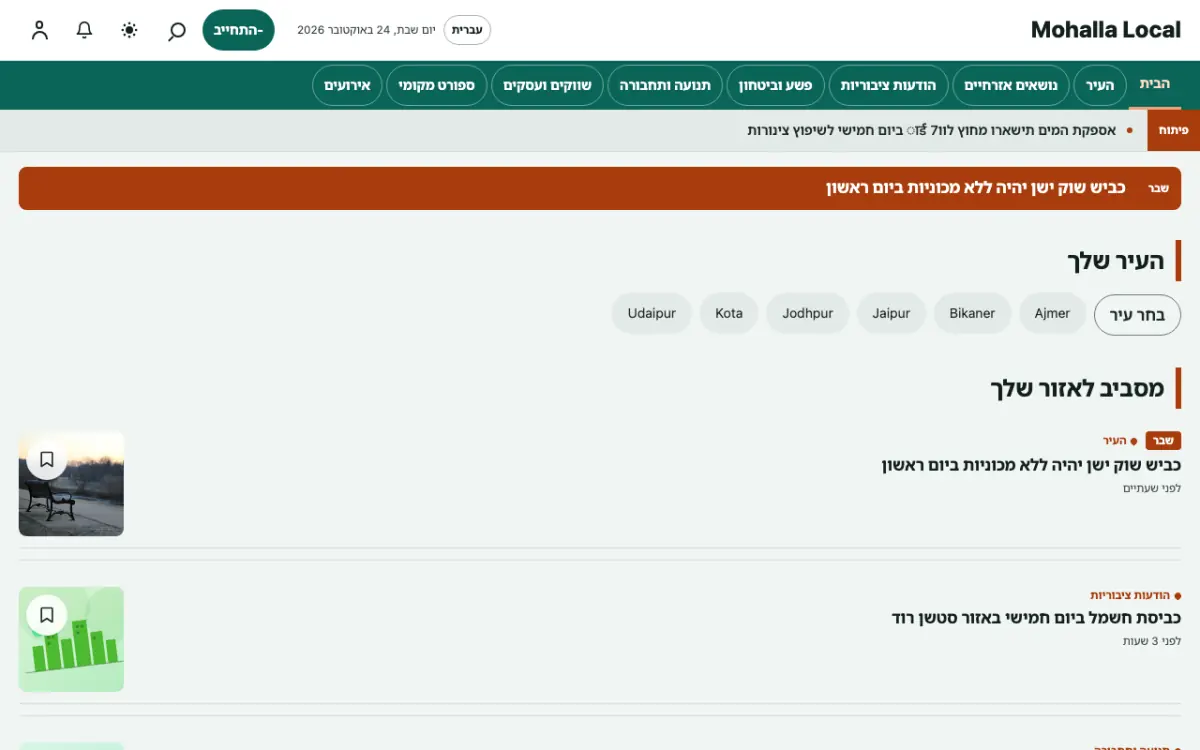Click the פיתוח ticker label

[x=1173, y=131]
